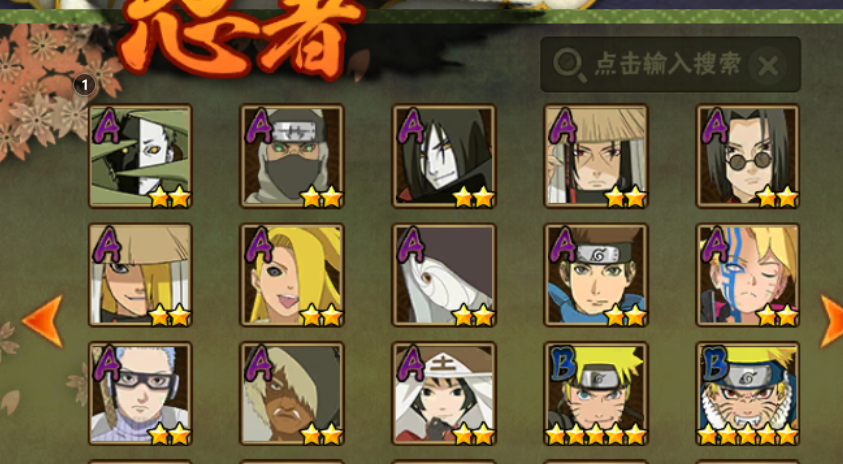Go to next ninja page arrow
Viewport: 843px width, 464px height.
(831, 320)
